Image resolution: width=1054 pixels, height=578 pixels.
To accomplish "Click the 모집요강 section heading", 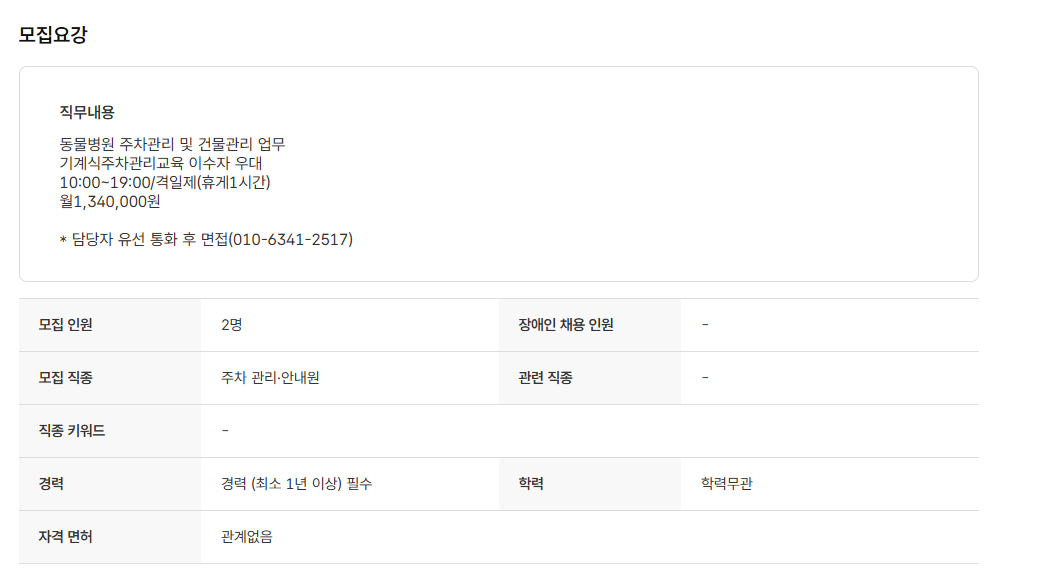I will [53, 35].
